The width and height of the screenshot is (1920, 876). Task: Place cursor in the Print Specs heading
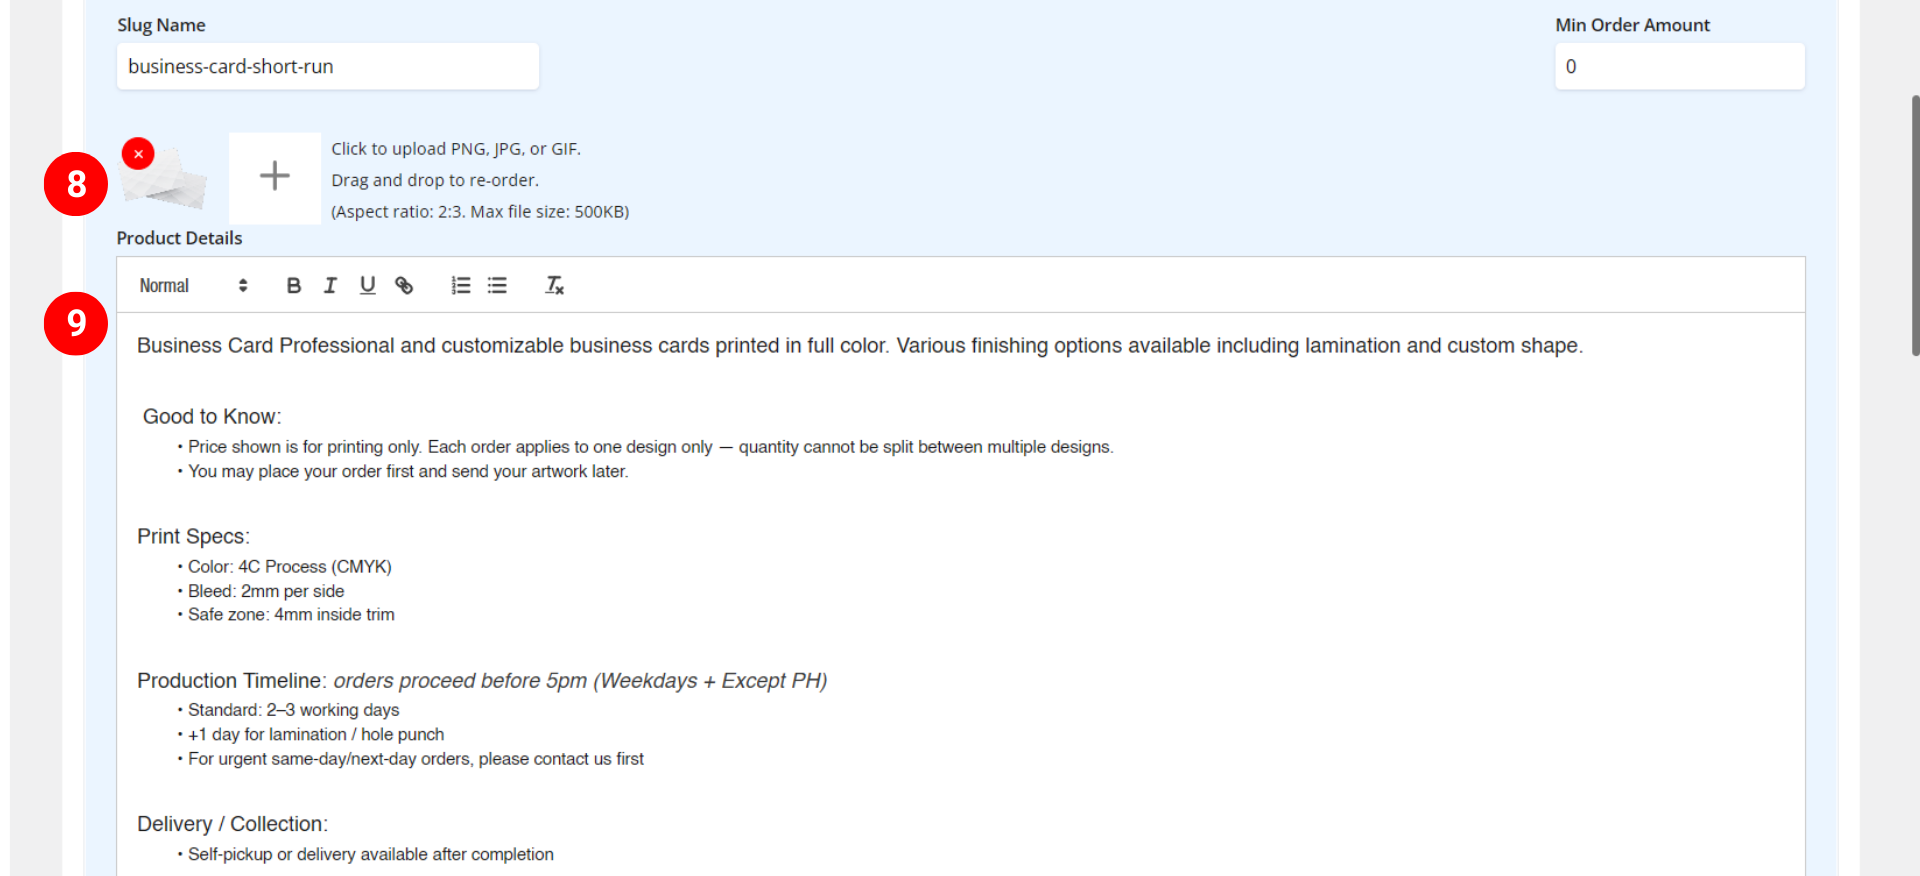[x=193, y=537]
